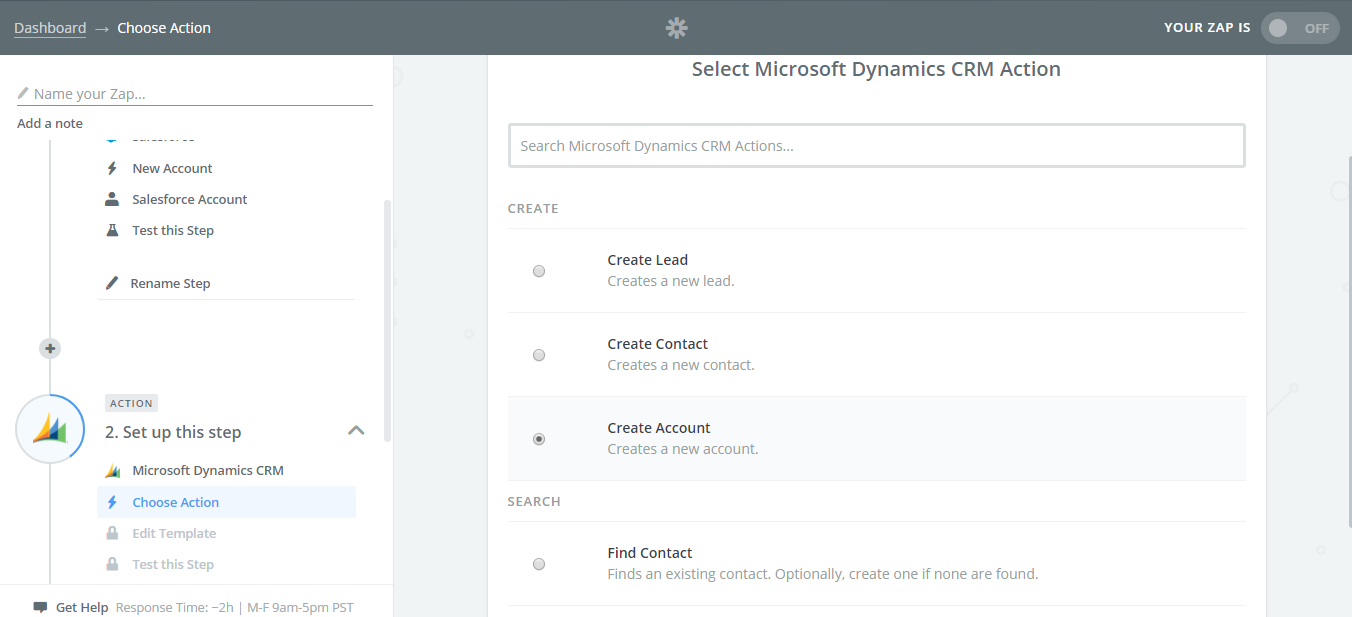Select the Create Lead radio button
This screenshot has width=1352, height=617.
539,271
